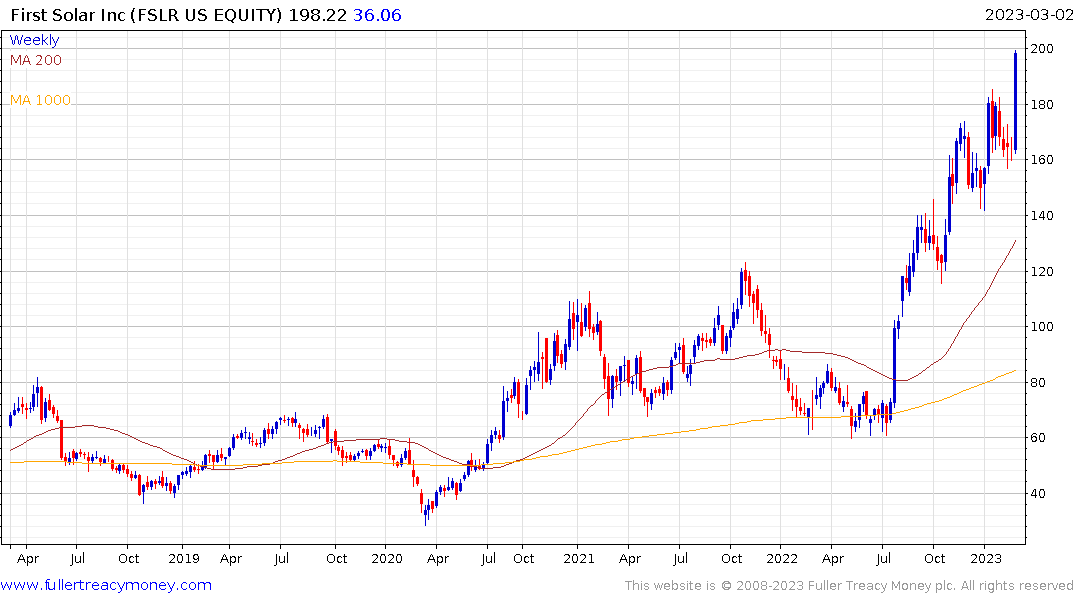Viewport: 1075px width, 600px height.
Task: Click the www.fullertreacymoney.com link
Action: 106,585
